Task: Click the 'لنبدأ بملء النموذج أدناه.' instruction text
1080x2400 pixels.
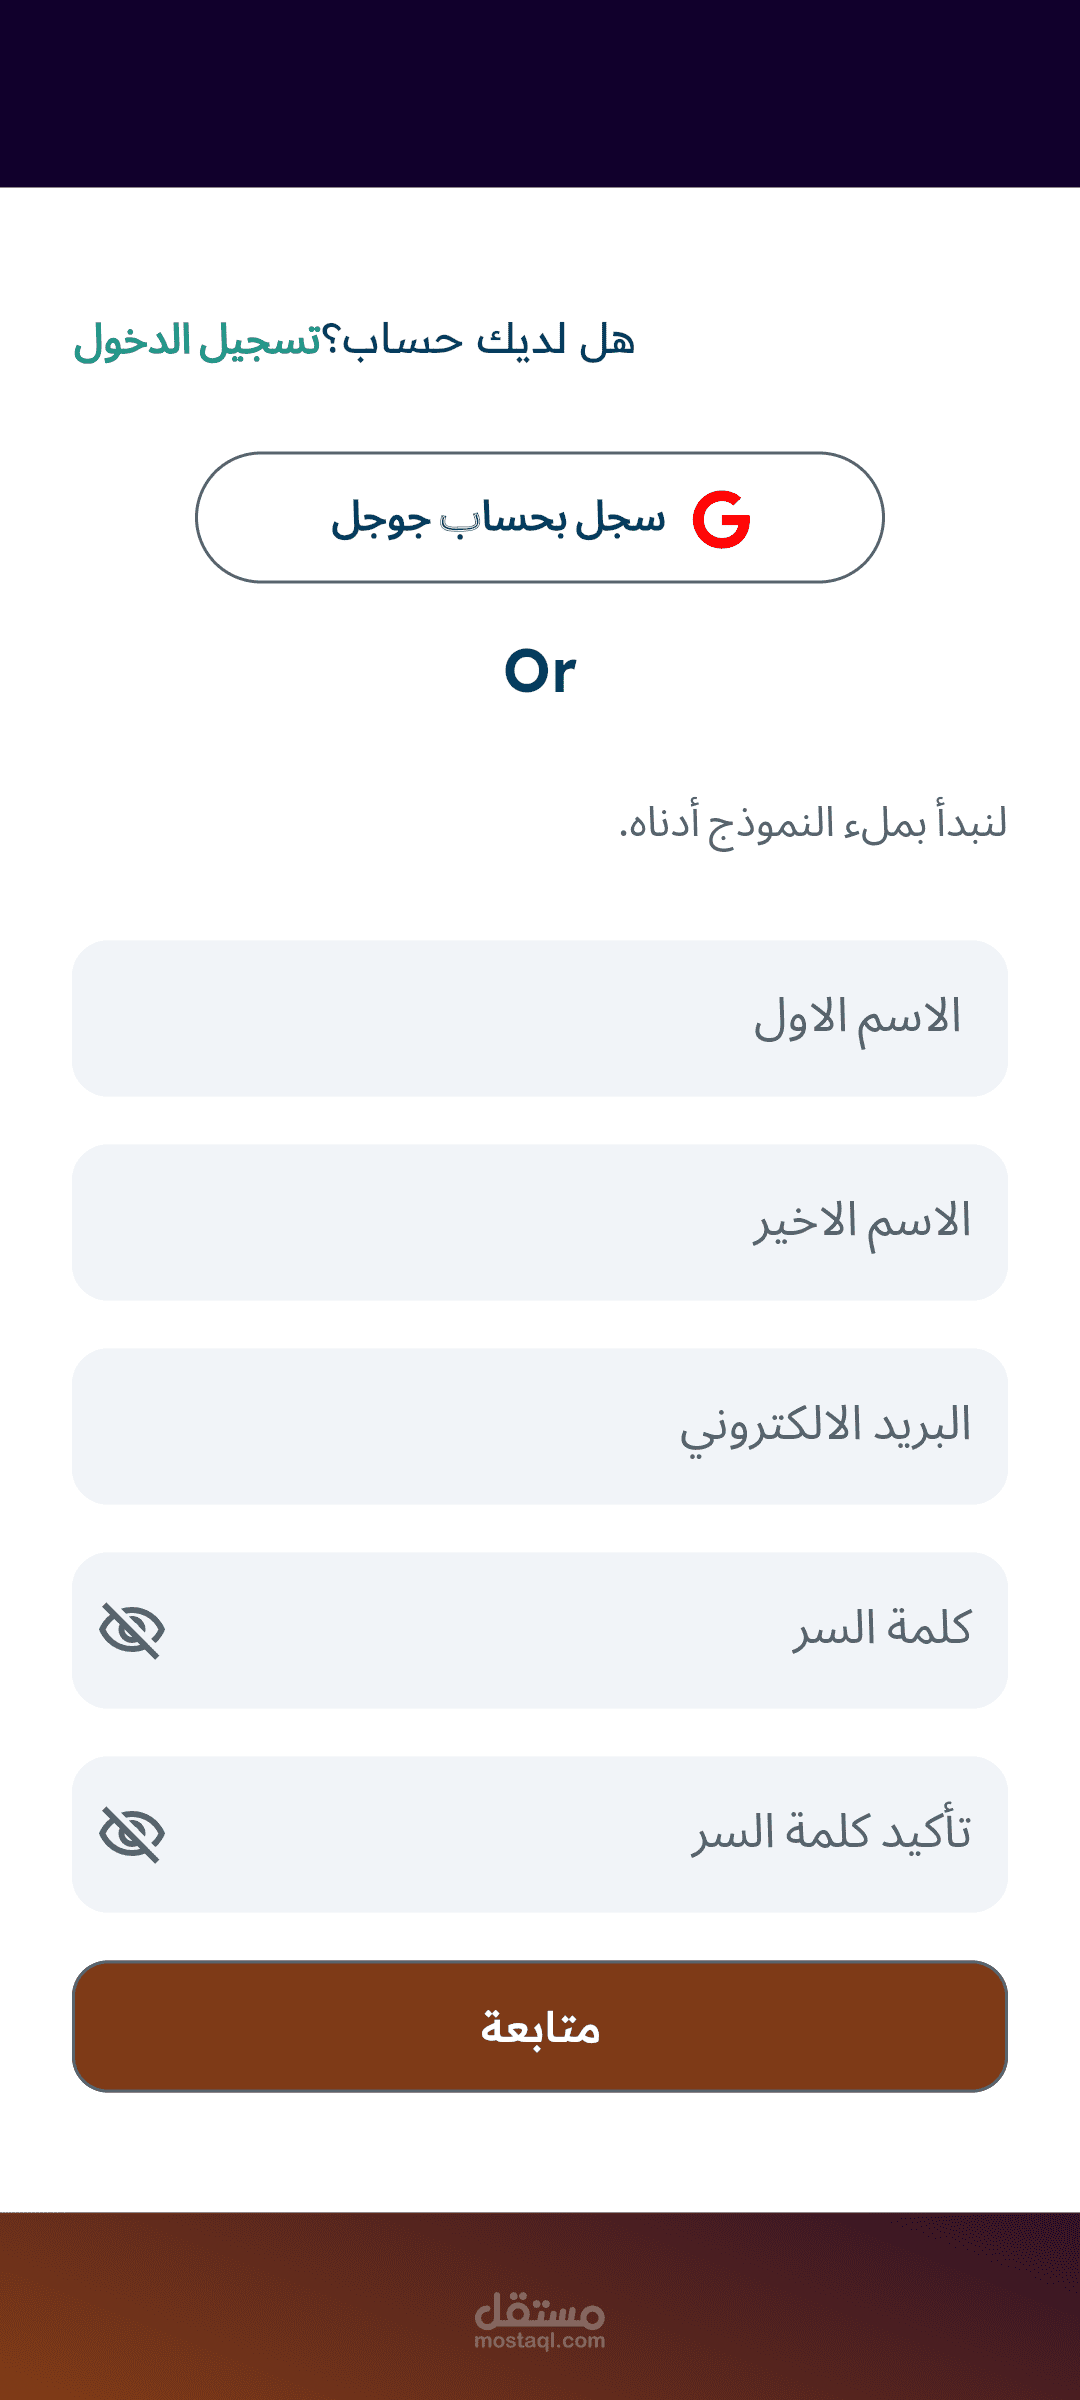Action: pyautogui.click(x=812, y=824)
